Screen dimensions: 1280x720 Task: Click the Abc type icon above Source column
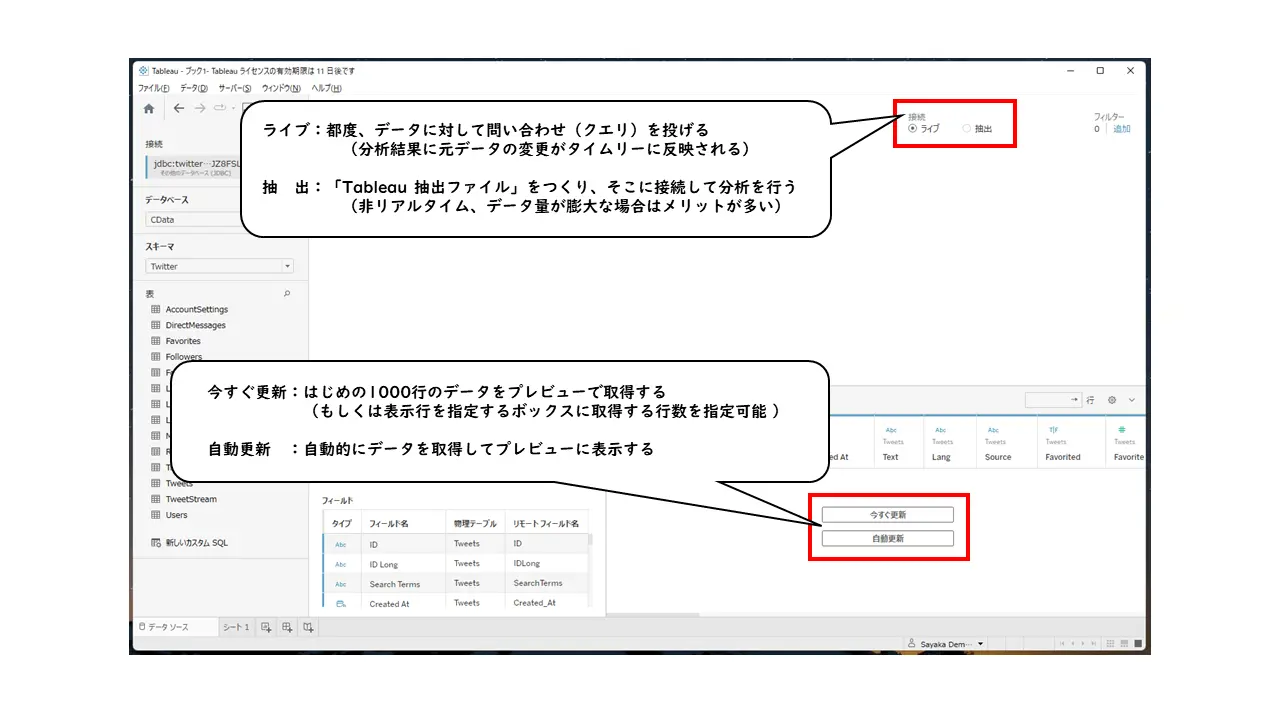(993, 430)
